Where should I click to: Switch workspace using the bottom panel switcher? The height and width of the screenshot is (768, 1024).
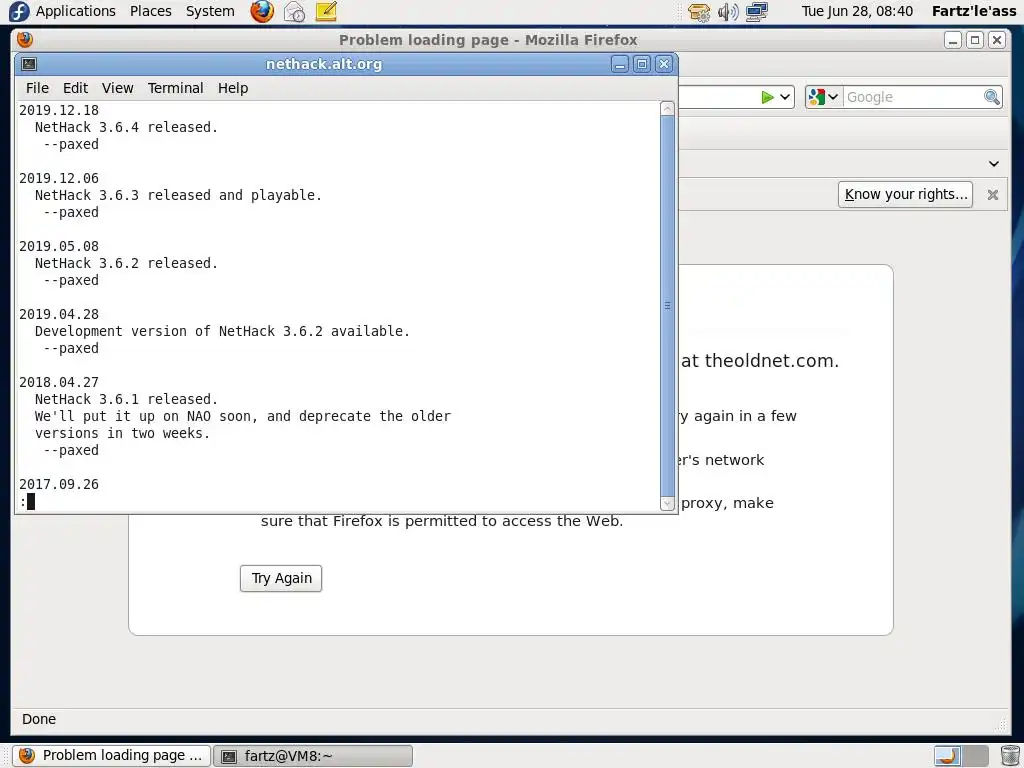961,756
